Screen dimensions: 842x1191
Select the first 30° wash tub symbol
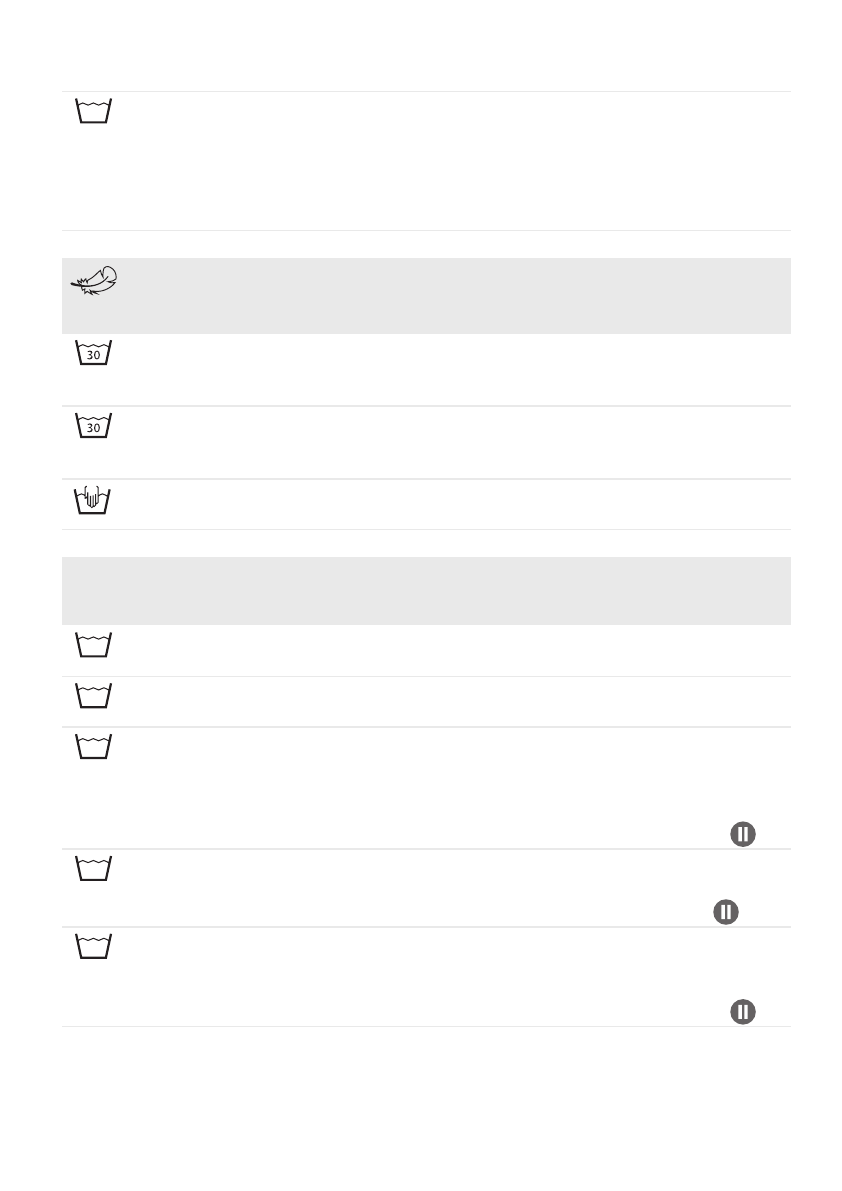pos(94,352)
